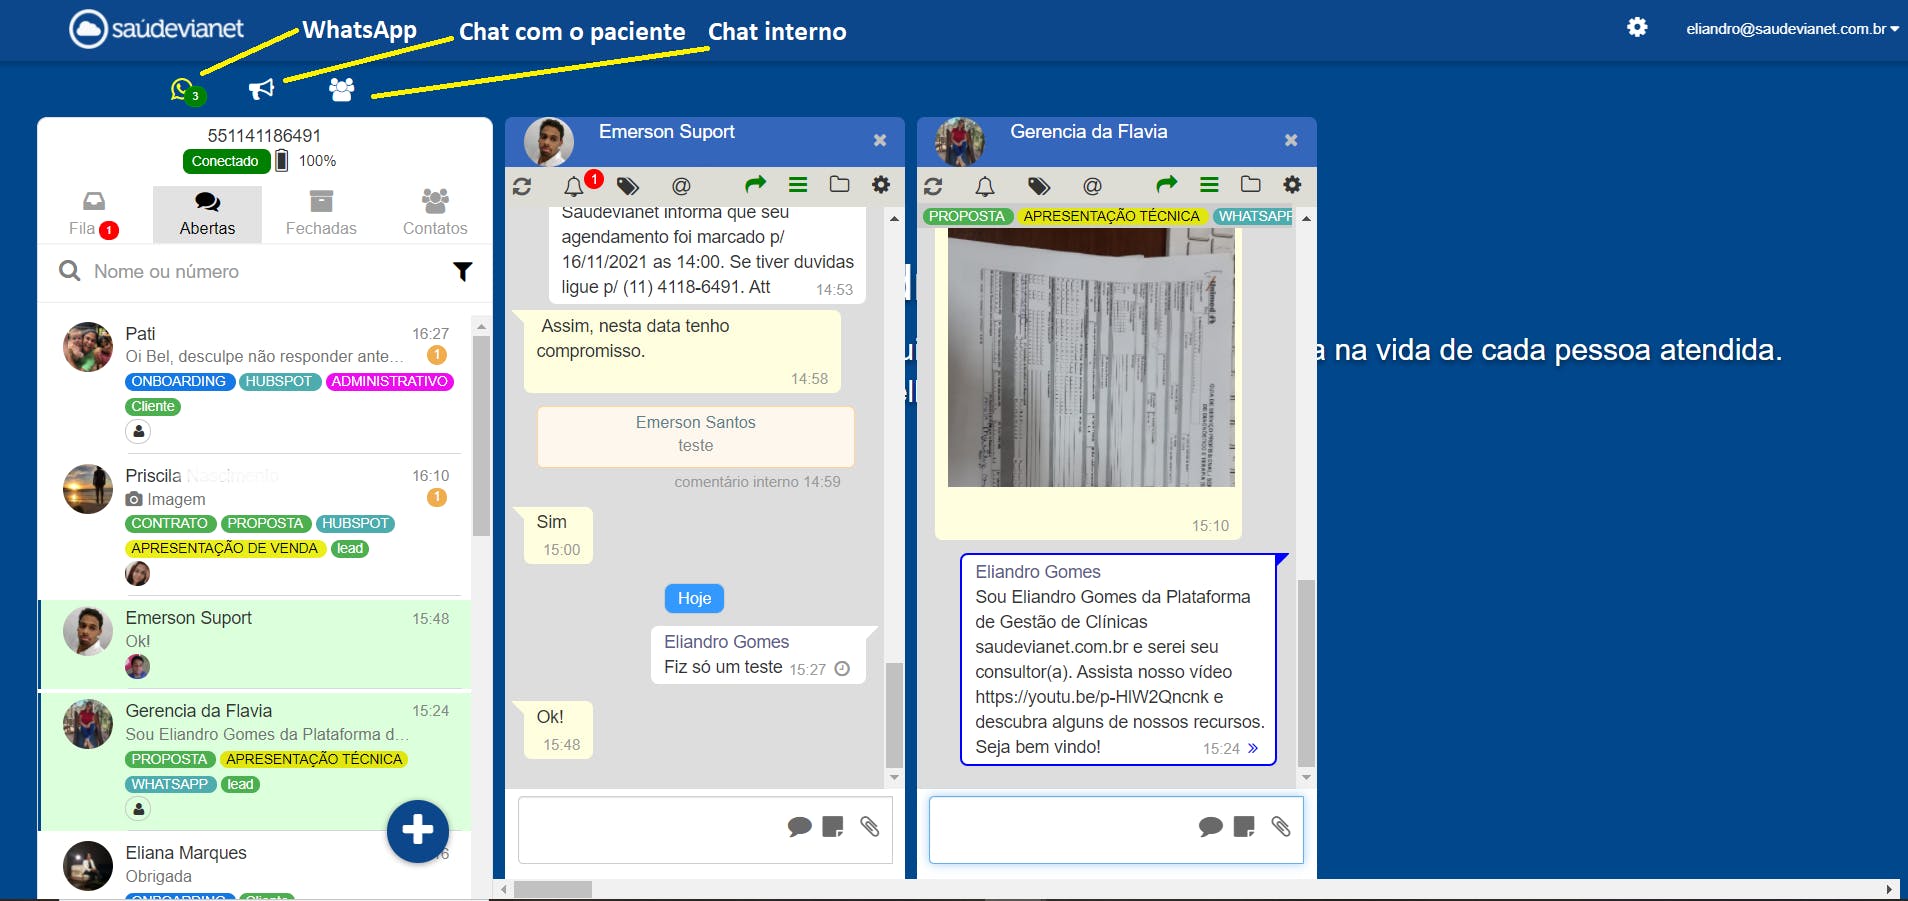Click the Gerencia da Flavia chat vertical scrollbar
The width and height of the screenshot is (1908, 901).
(1306, 673)
